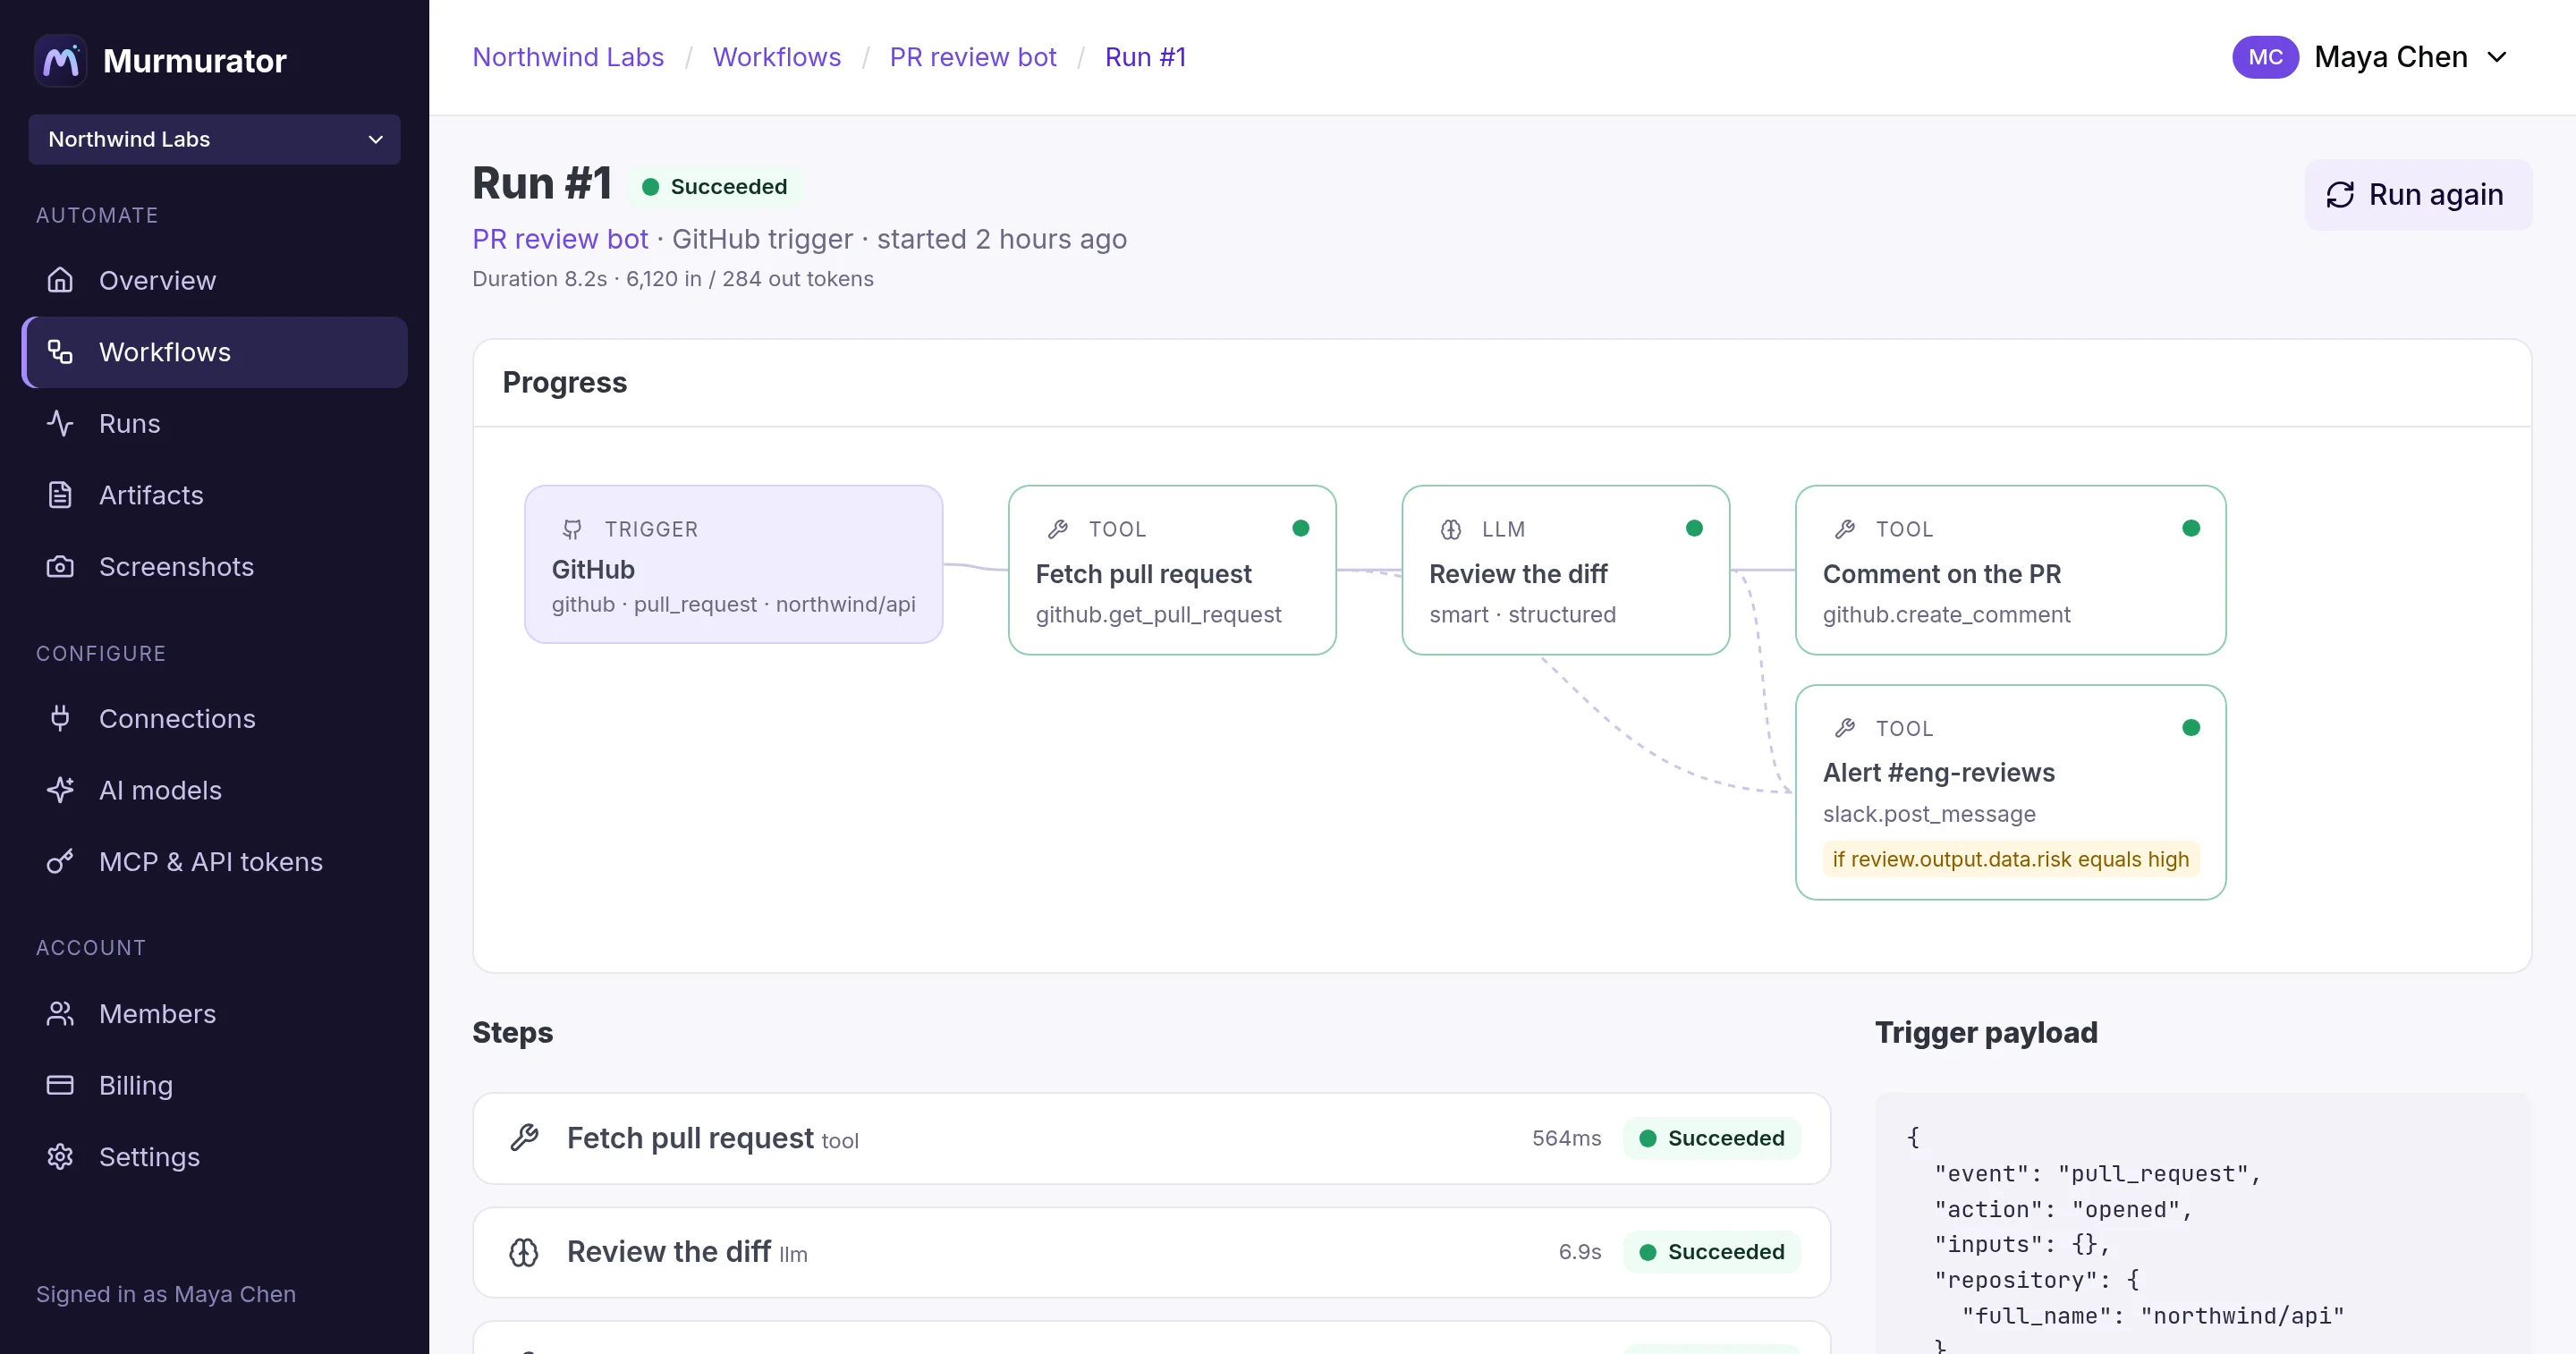Click the GitHub trigger node icon
2576x1354 pixels.
coord(572,529)
